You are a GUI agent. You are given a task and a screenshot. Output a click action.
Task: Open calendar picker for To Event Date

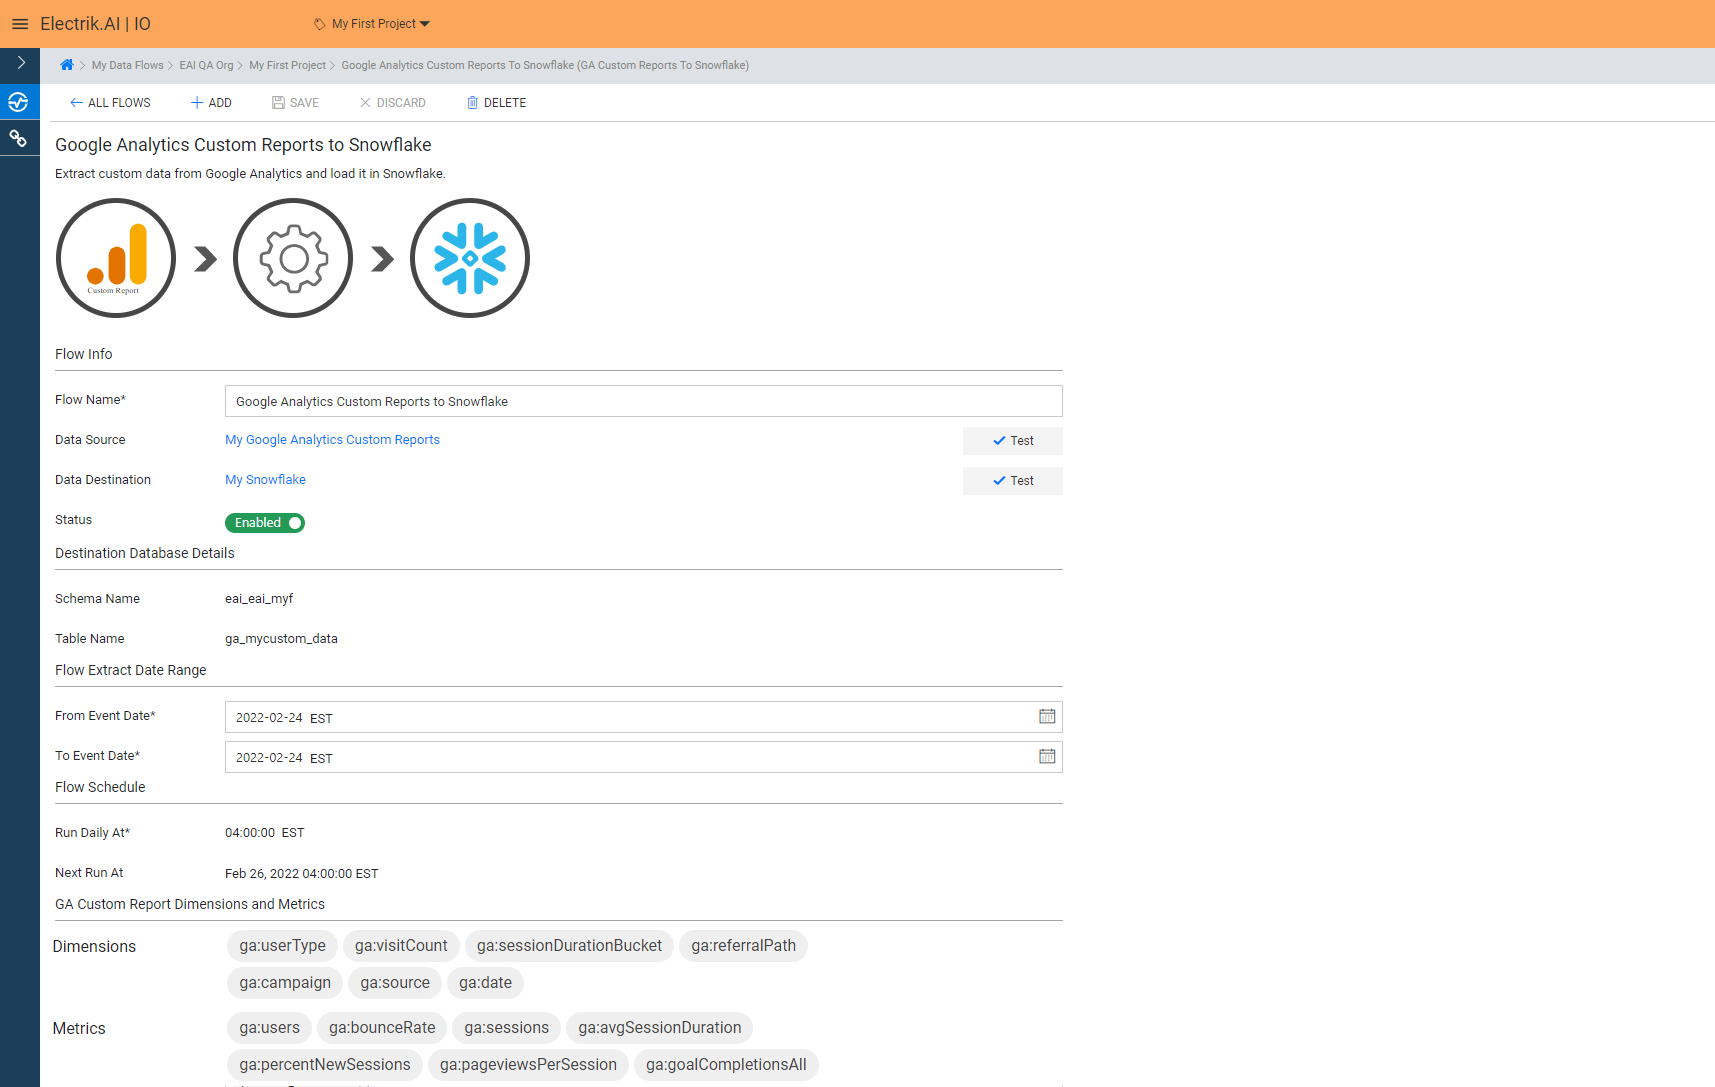point(1046,756)
